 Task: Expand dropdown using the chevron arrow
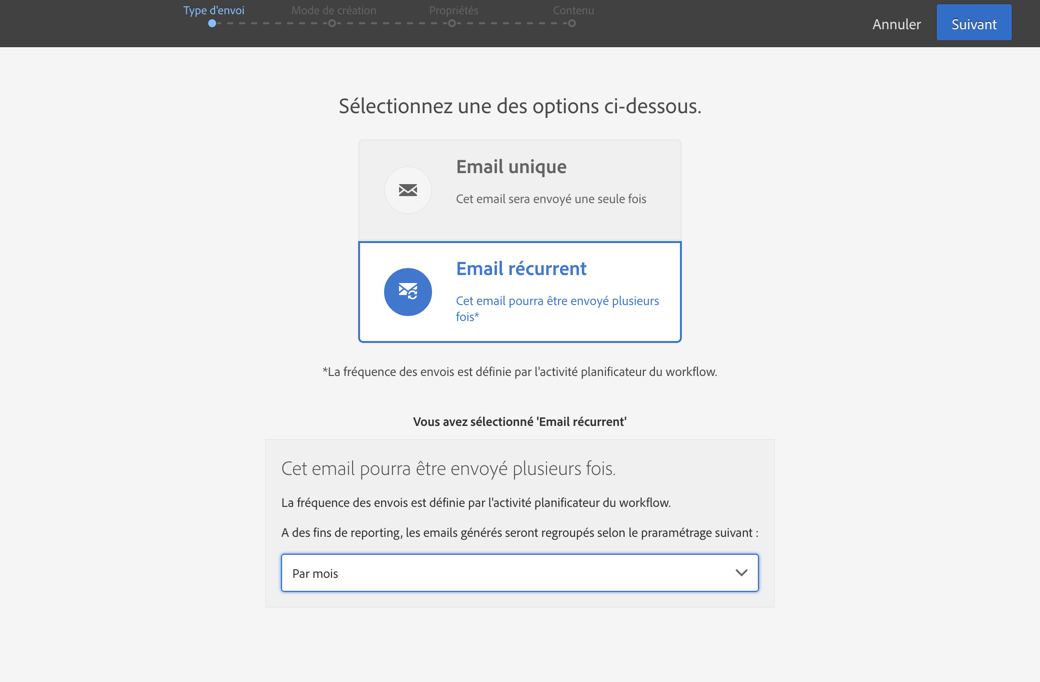coord(741,573)
